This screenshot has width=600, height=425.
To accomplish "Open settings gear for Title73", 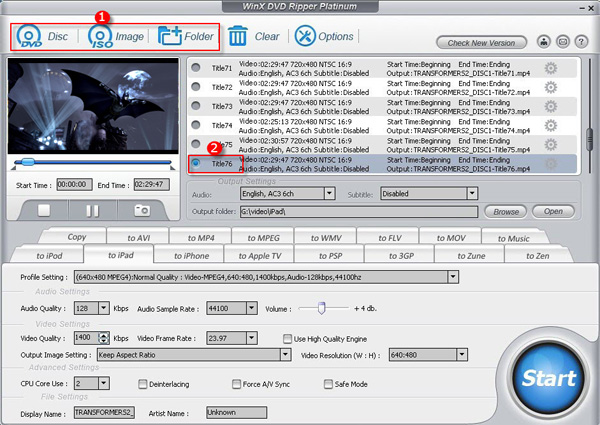I will (551, 106).
